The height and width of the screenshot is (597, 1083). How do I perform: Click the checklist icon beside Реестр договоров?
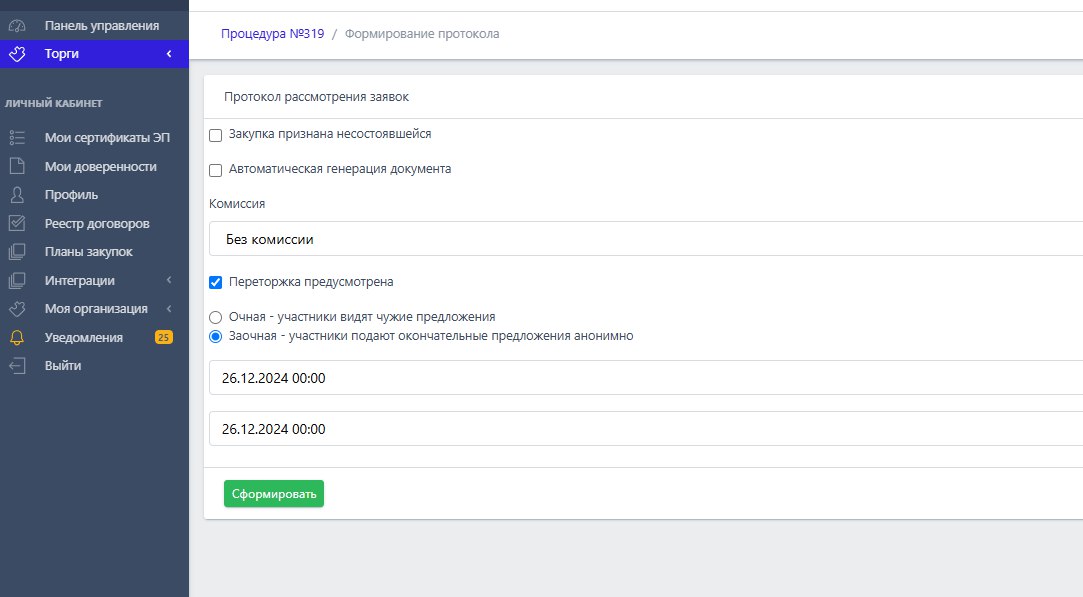click(16, 223)
